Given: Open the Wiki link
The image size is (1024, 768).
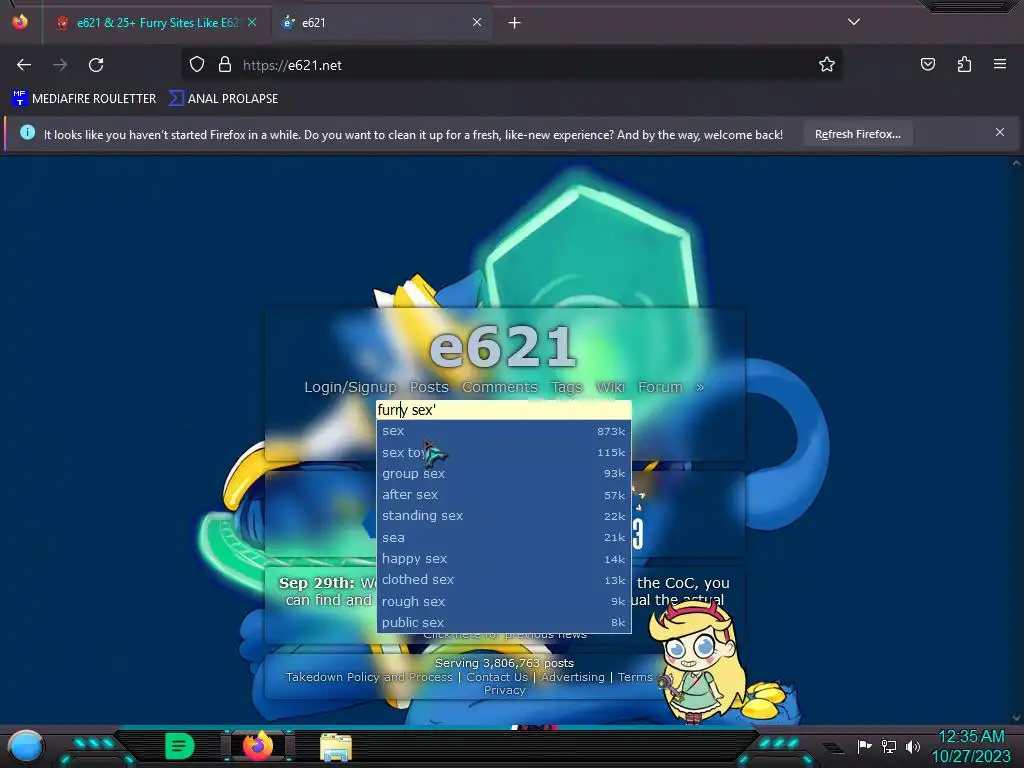Looking at the screenshot, I should click(x=610, y=387).
